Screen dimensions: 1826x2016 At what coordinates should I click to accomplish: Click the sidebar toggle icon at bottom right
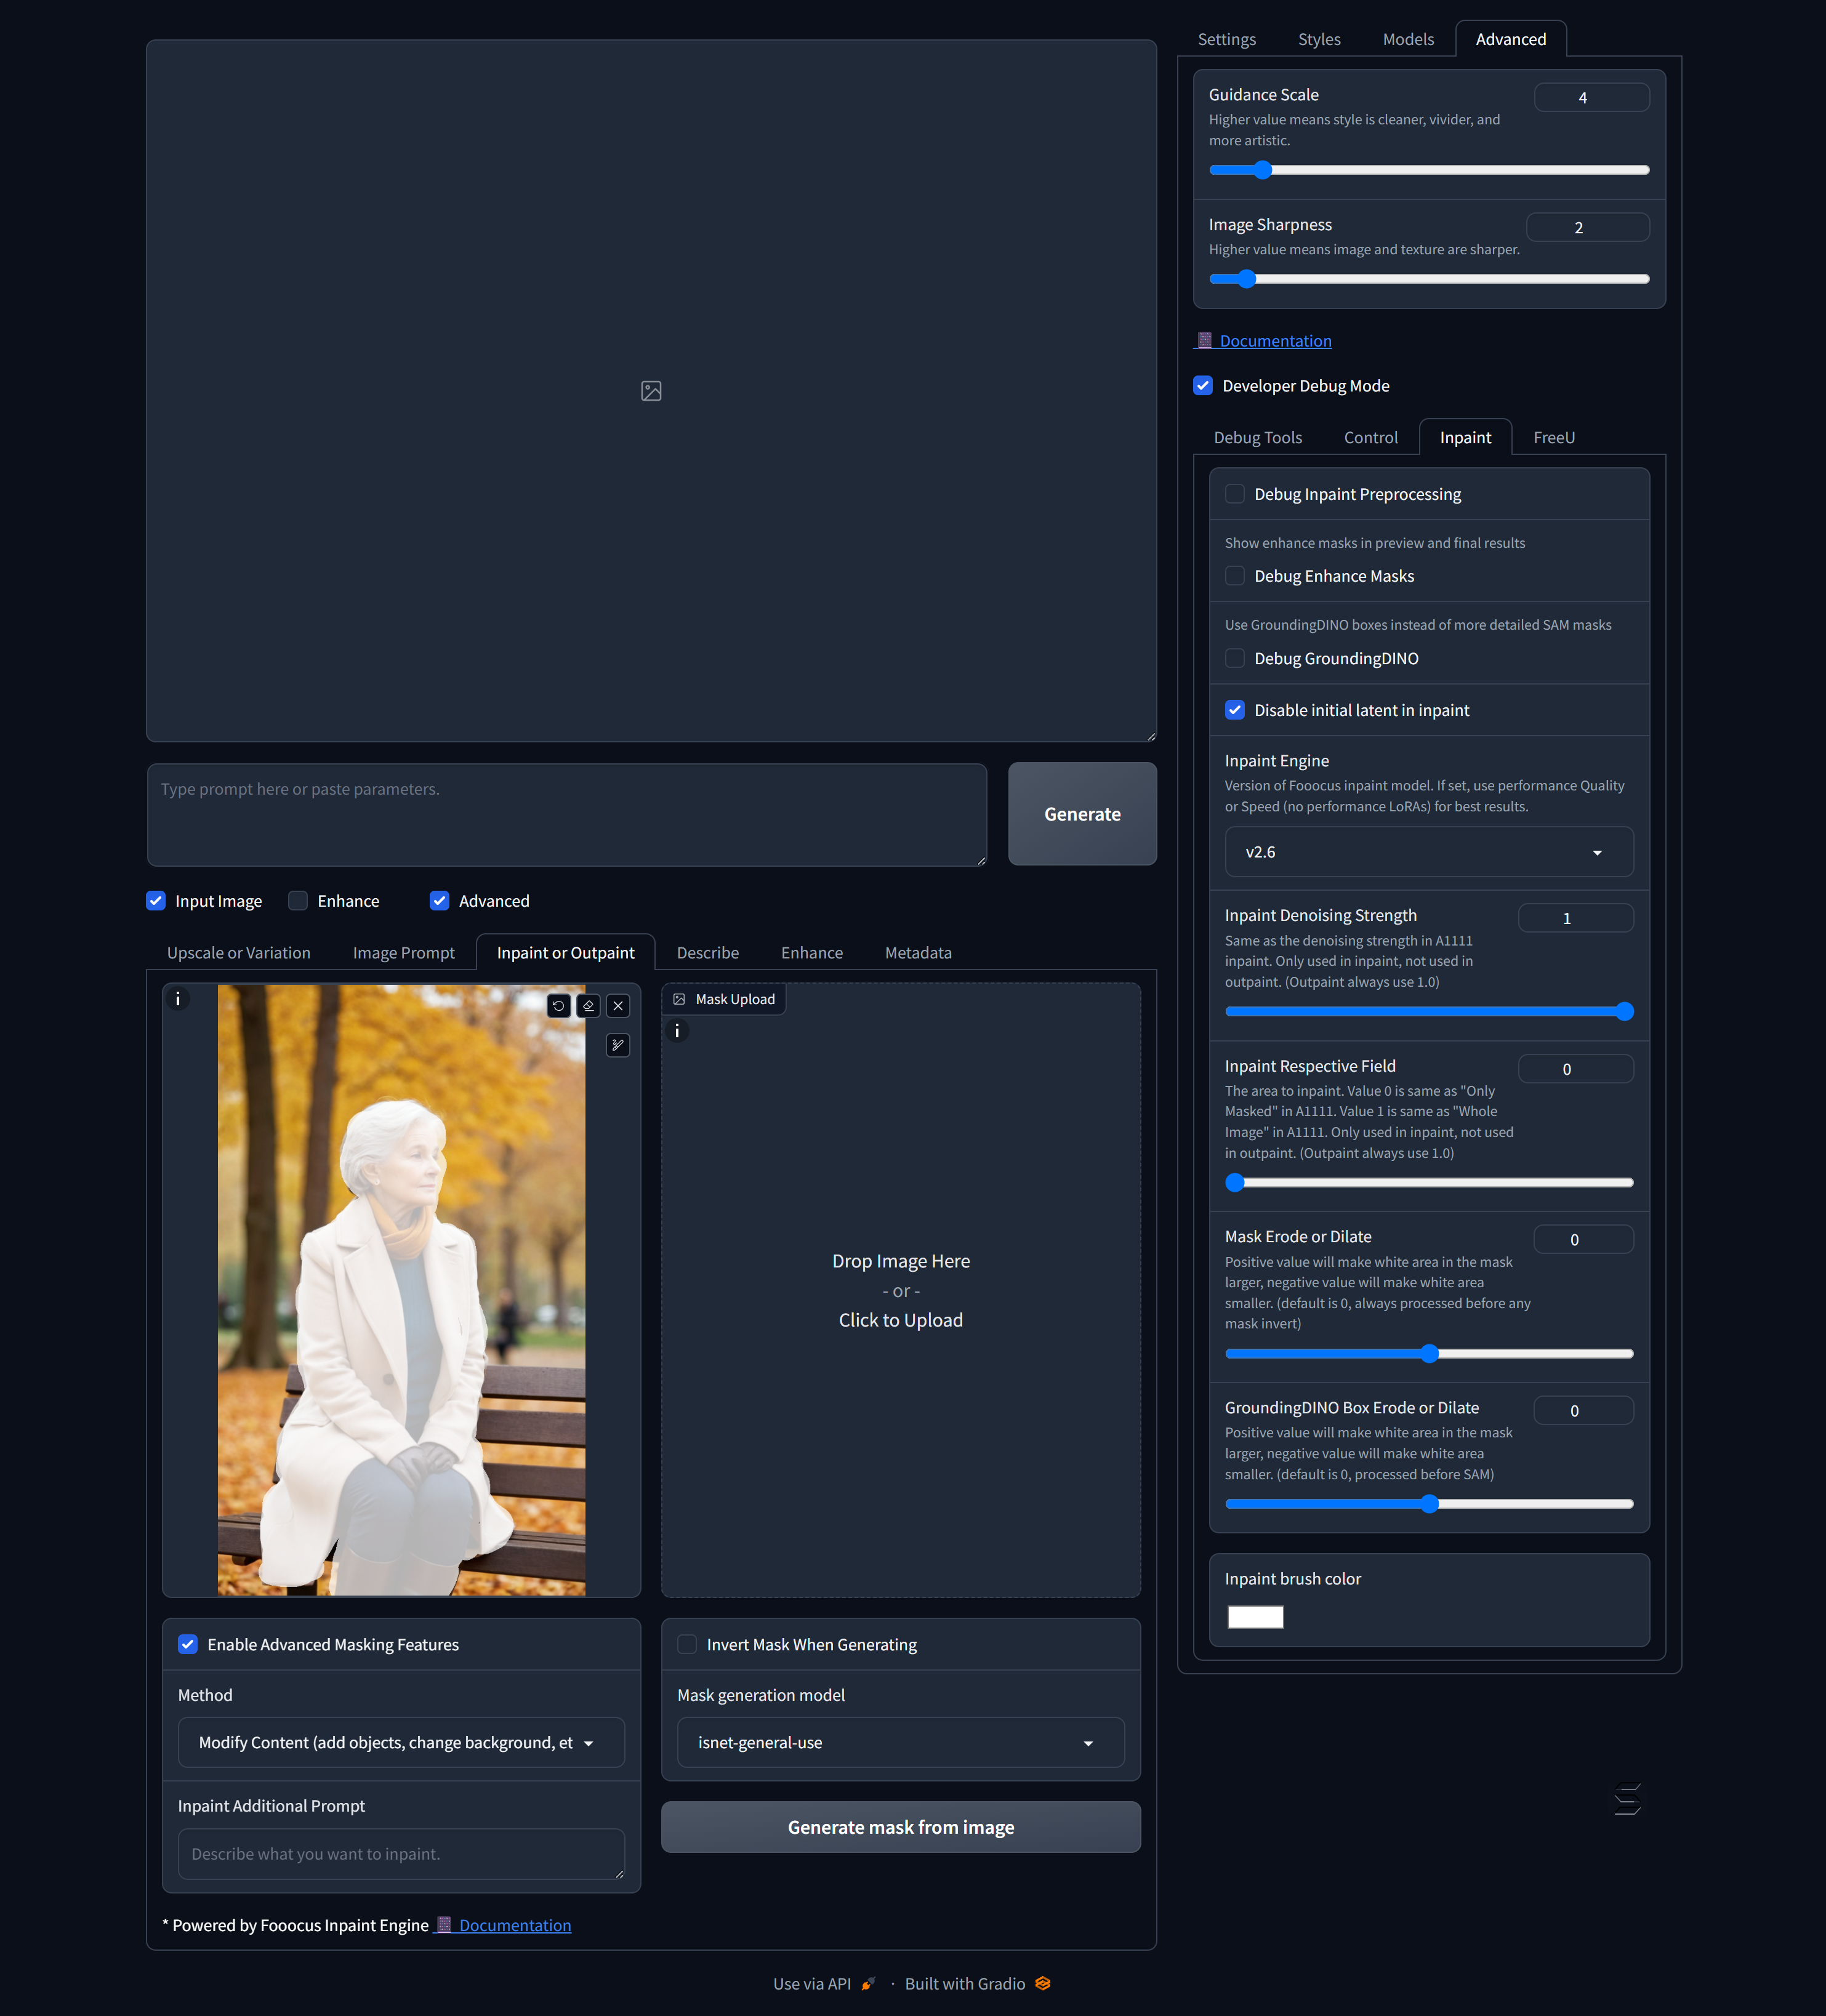pyautogui.click(x=1627, y=1800)
